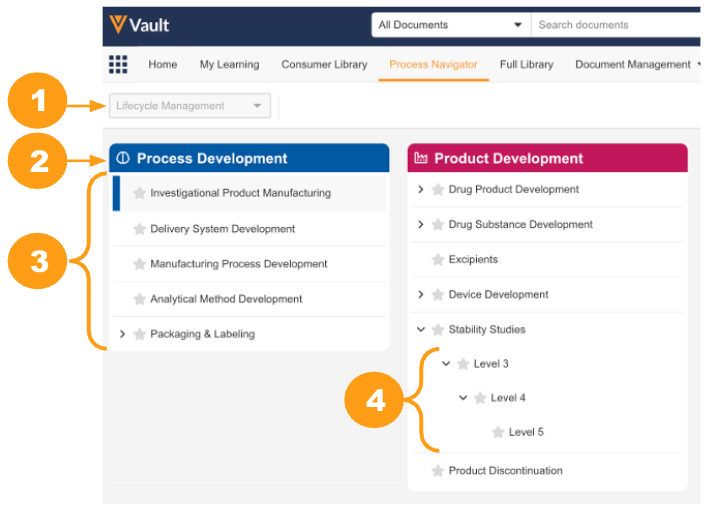Open the Device Development process link
Viewport: 707px width, 511px height.
(498, 295)
